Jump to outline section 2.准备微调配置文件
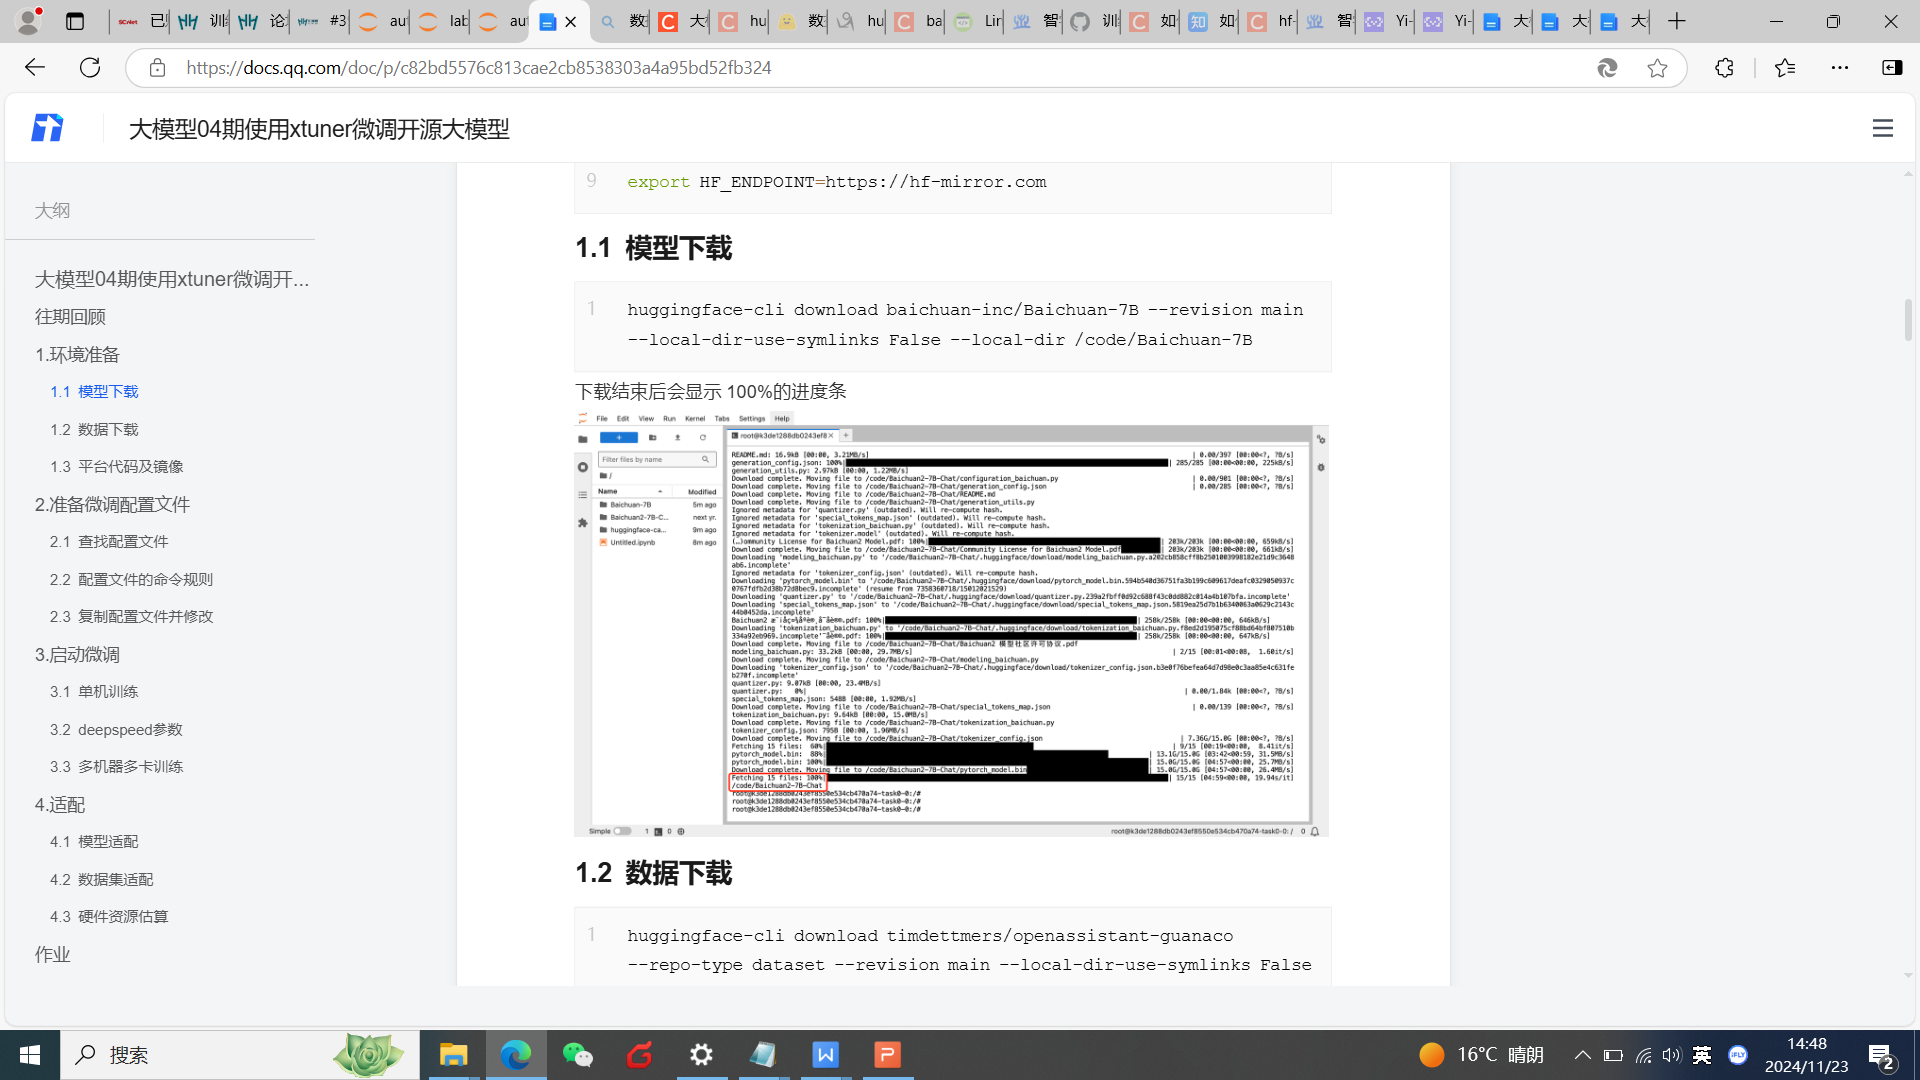The image size is (1920, 1080). coord(112,504)
